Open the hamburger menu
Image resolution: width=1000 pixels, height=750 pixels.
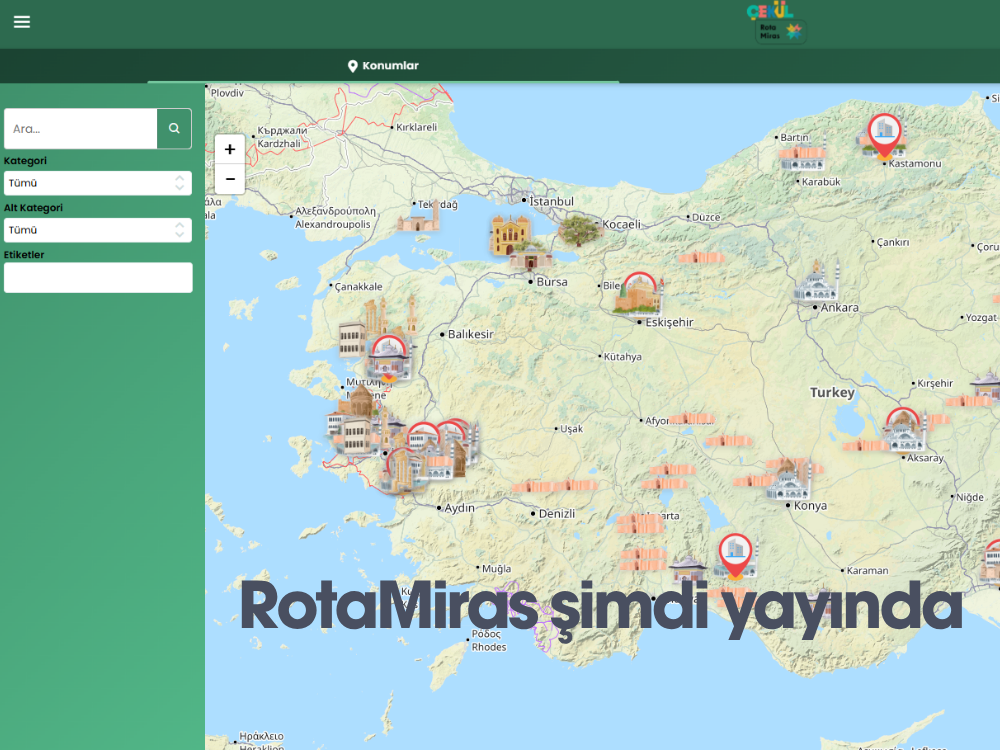tap(22, 22)
